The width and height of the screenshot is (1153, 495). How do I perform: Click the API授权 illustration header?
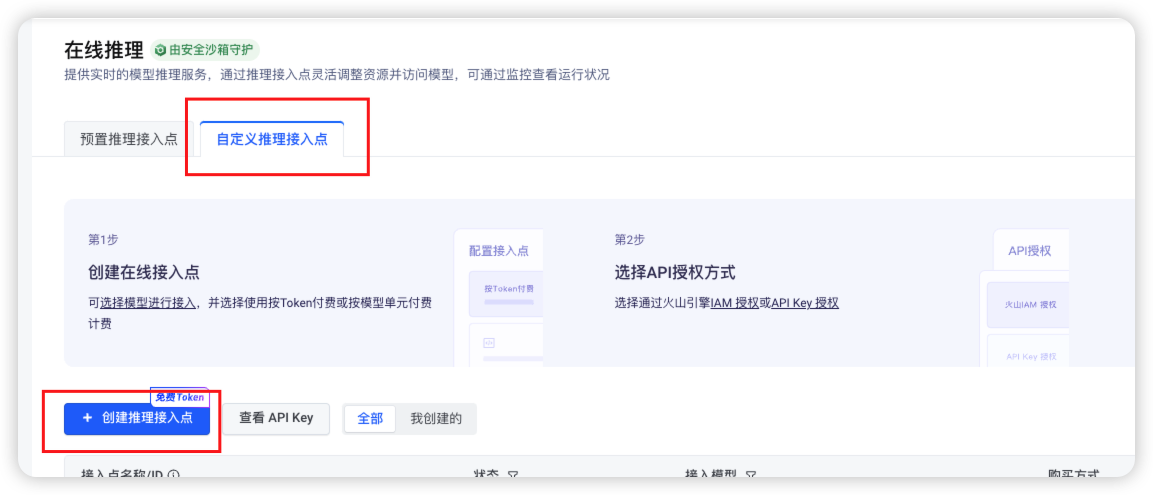pos(1030,250)
